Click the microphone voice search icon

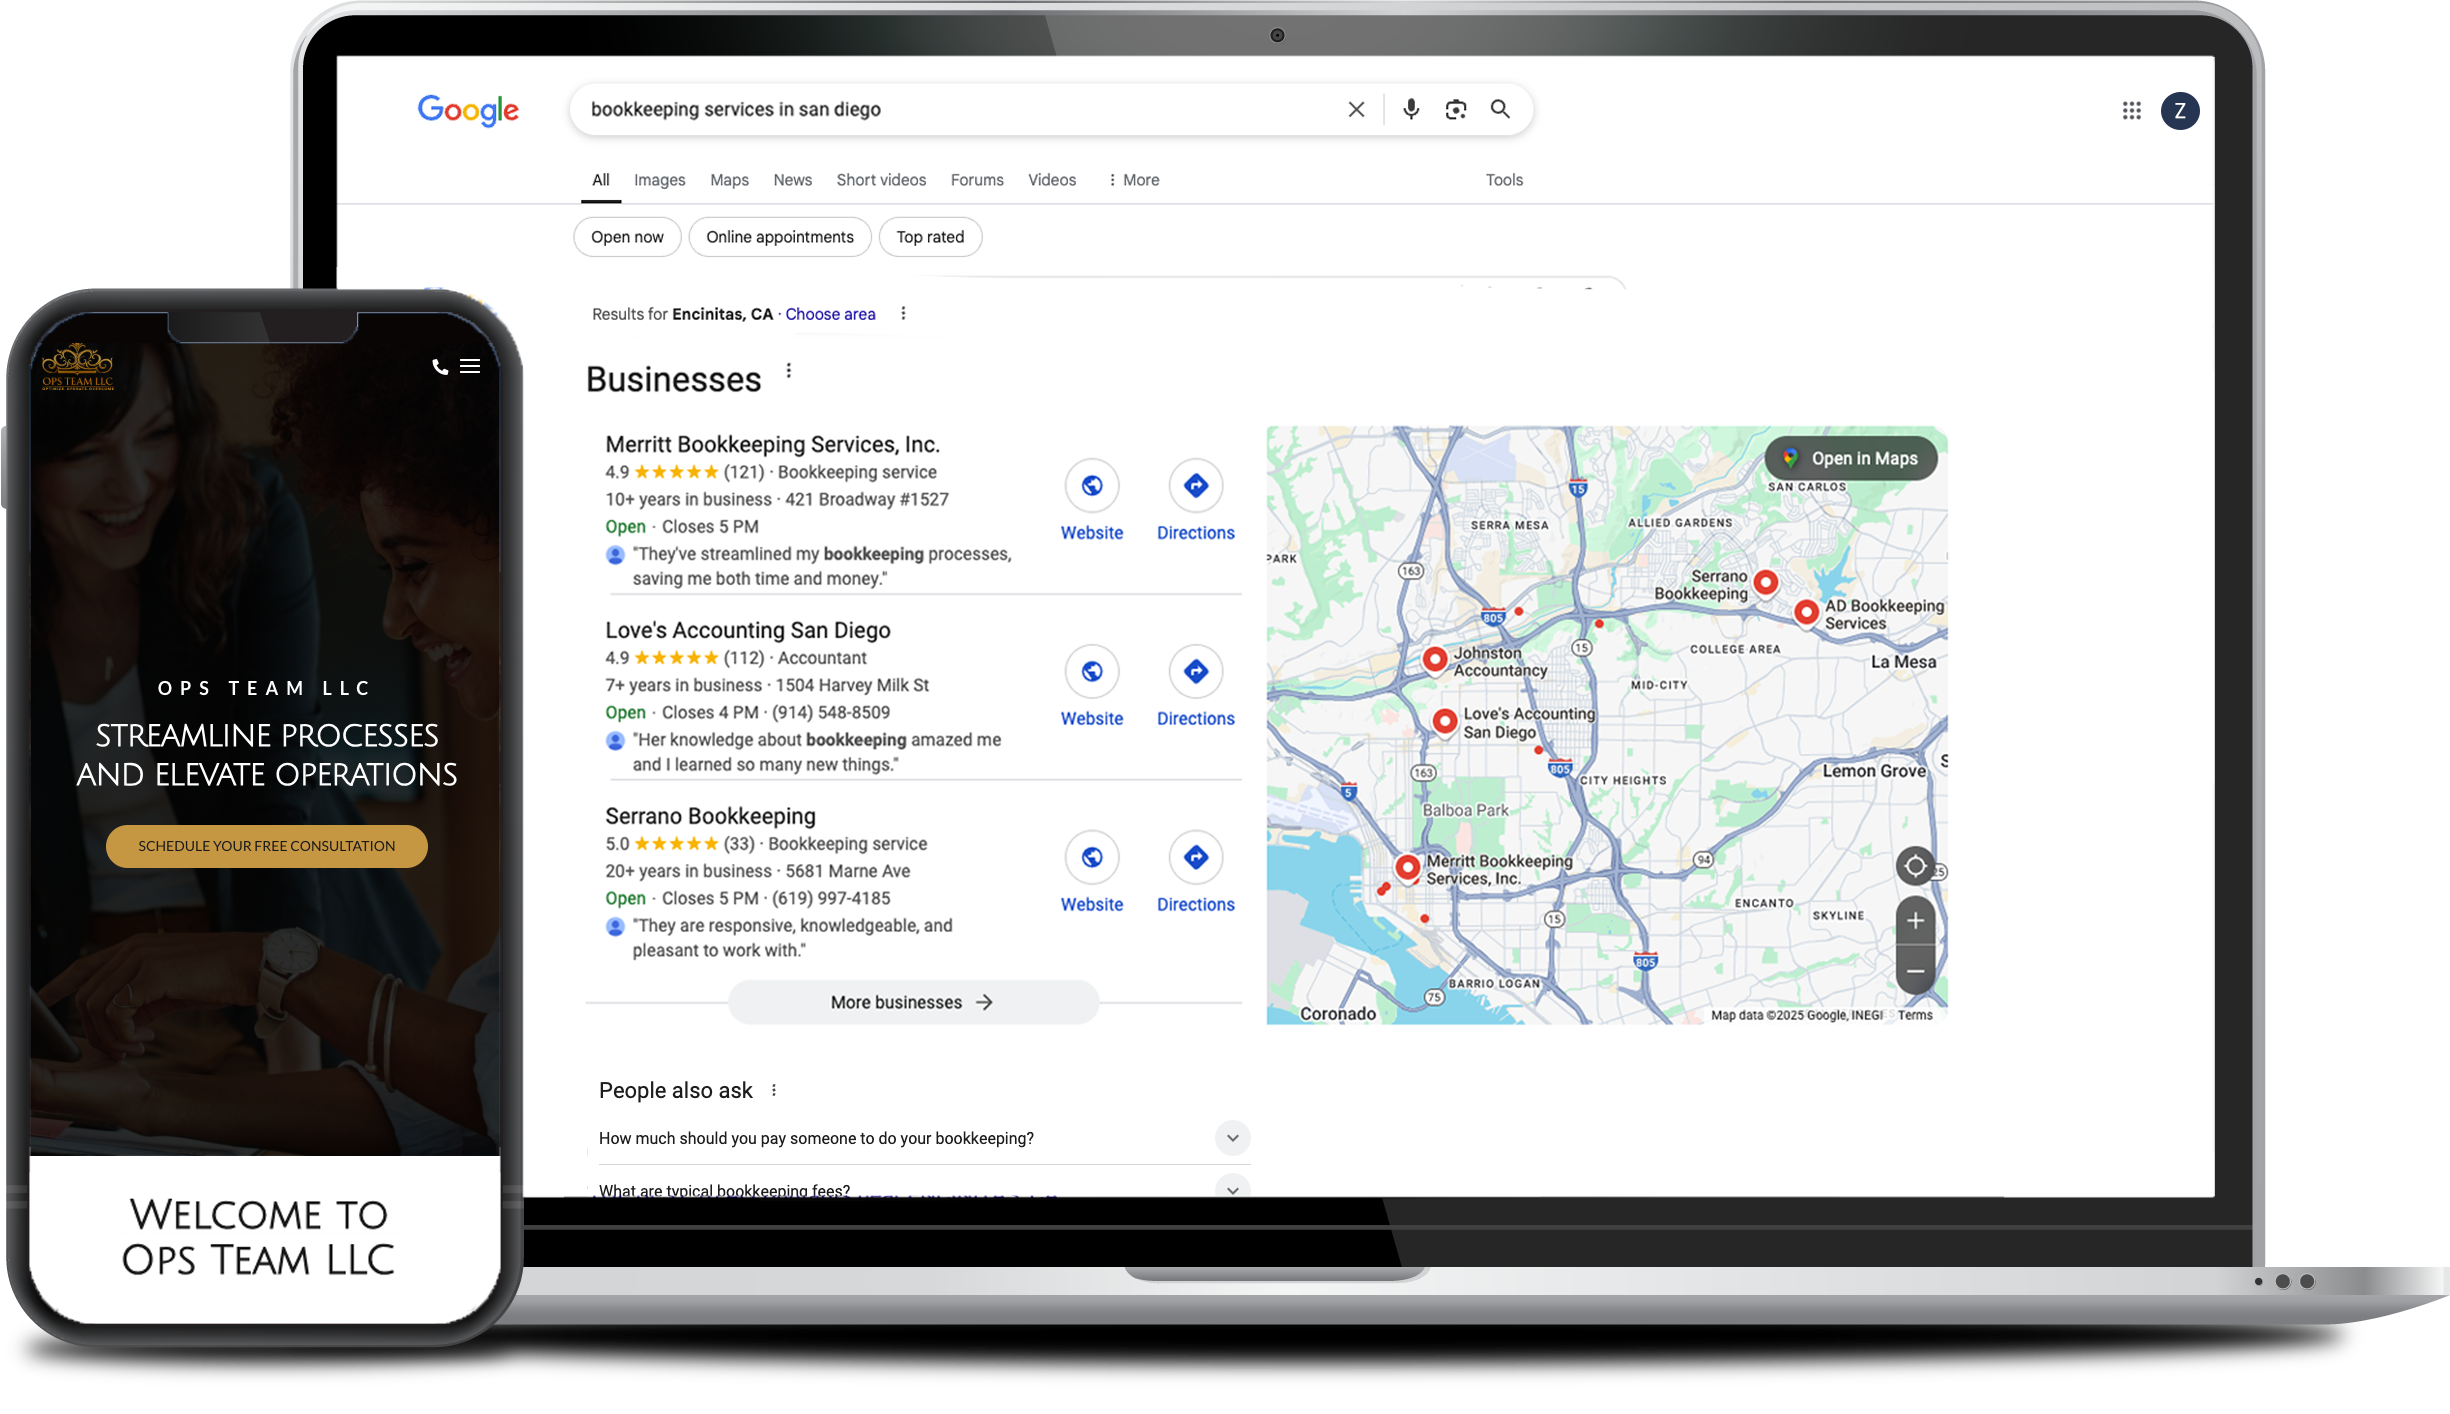(x=1410, y=109)
